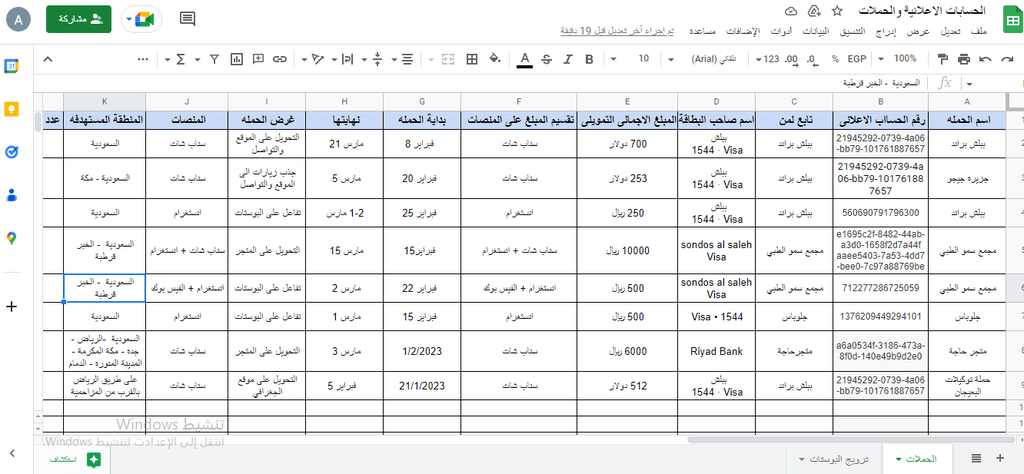Toggle italic formatting
Screen dimensions: 1024x474
(x=568, y=59)
